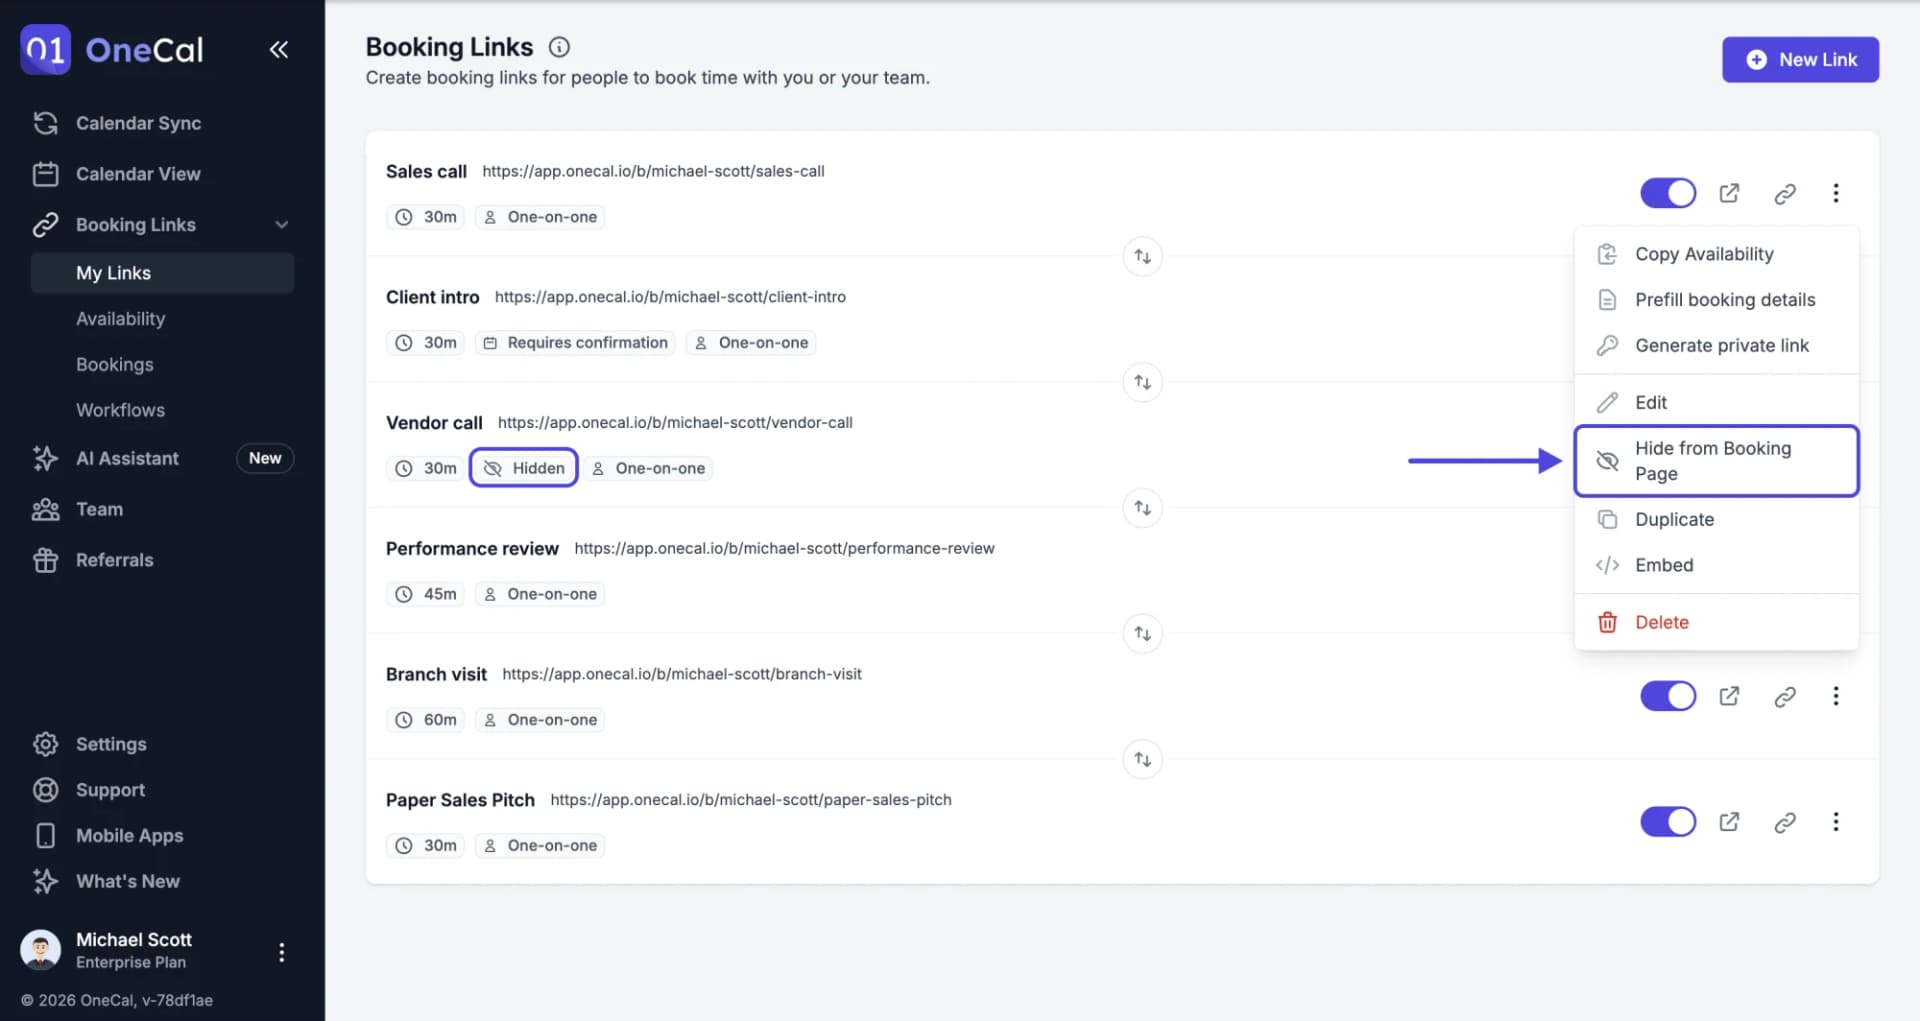
Task: Open the Performance review URL
Action: pos(784,549)
